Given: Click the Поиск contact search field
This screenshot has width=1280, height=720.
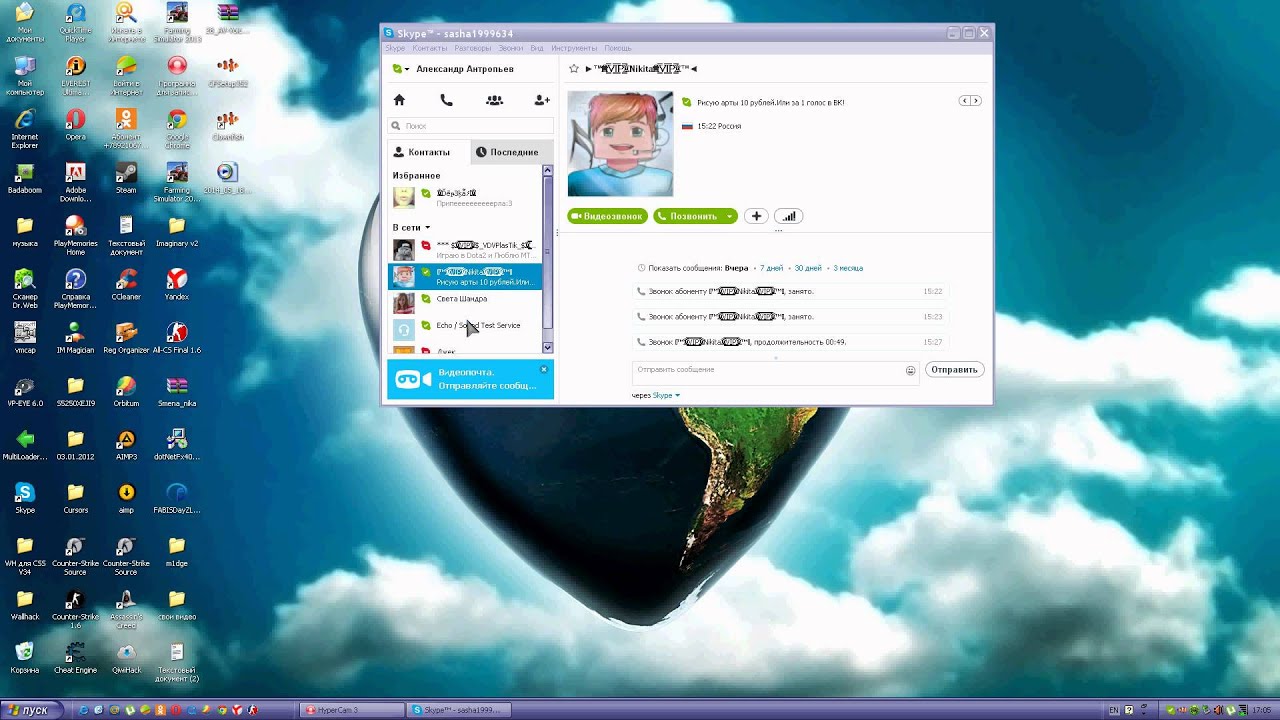Looking at the screenshot, I should click(470, 126).
